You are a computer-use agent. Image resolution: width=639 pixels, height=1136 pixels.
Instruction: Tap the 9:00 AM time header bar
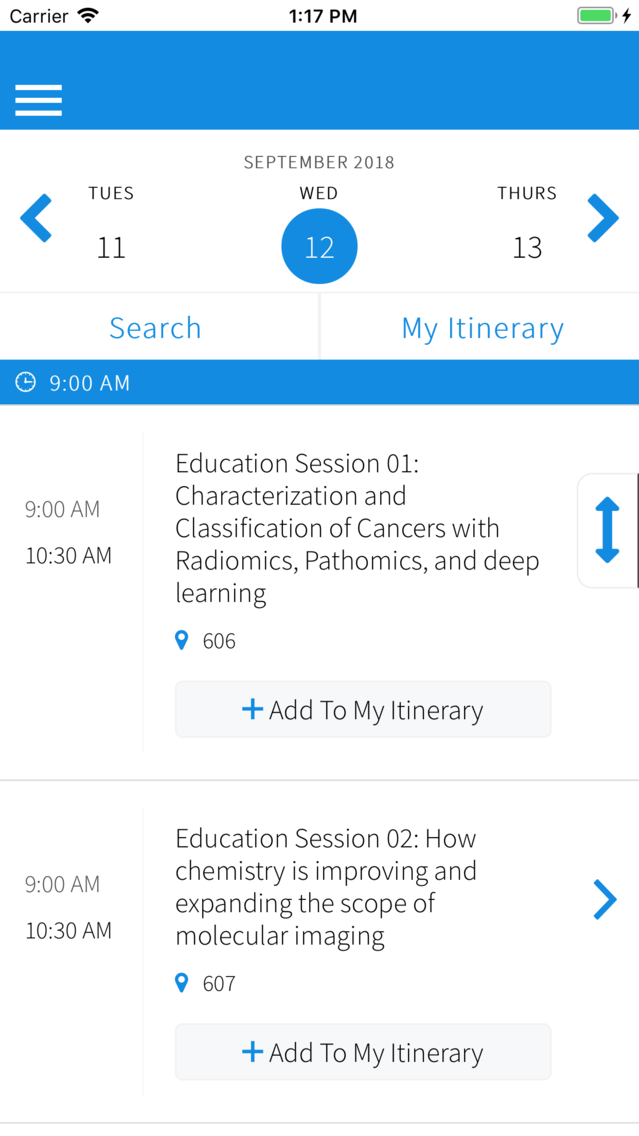coord(320,382)
